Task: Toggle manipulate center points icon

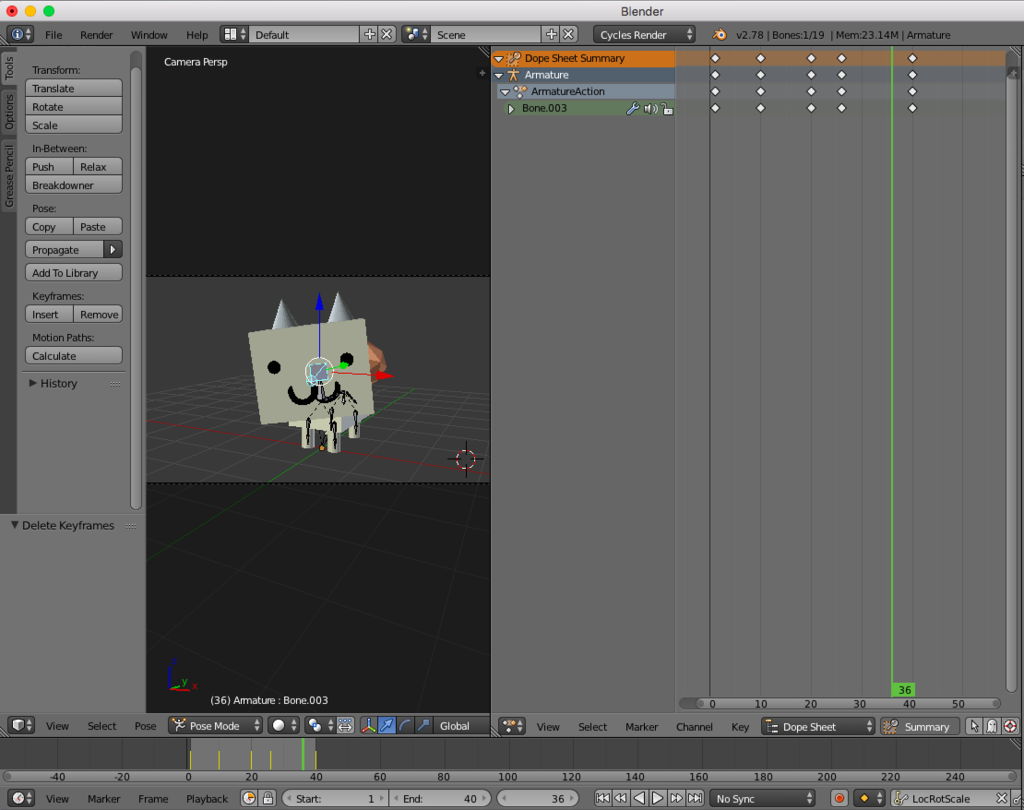Action: 345,726
